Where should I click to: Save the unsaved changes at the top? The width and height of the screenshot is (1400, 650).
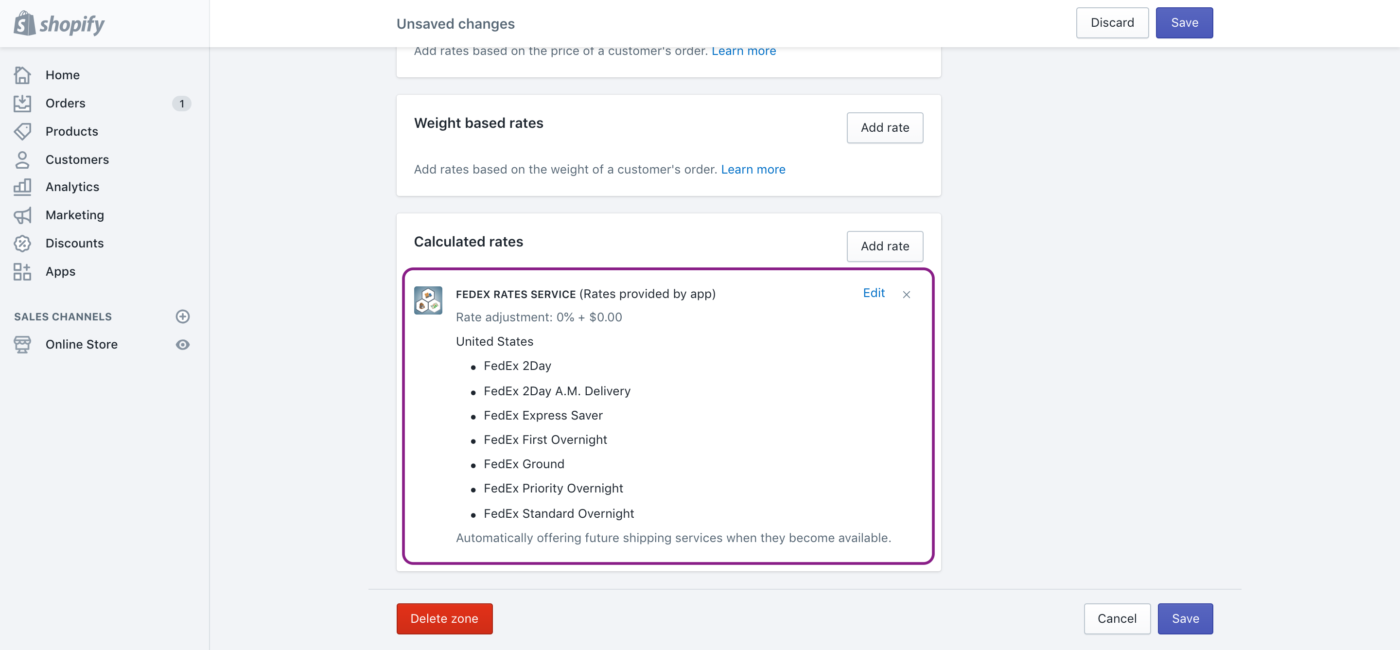point(1184,22)
